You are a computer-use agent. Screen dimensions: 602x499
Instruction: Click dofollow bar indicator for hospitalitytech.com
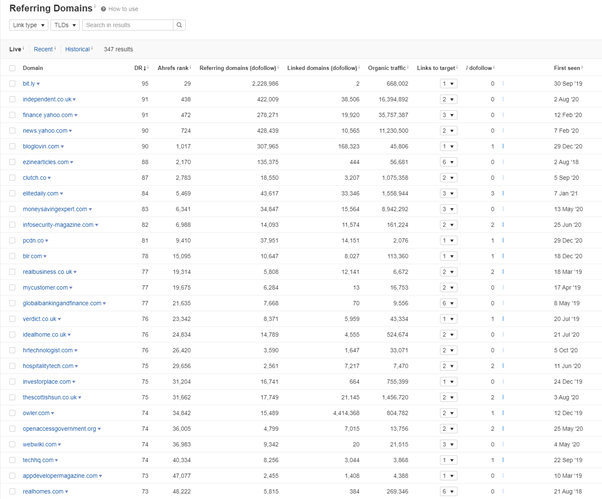[503, 366]
